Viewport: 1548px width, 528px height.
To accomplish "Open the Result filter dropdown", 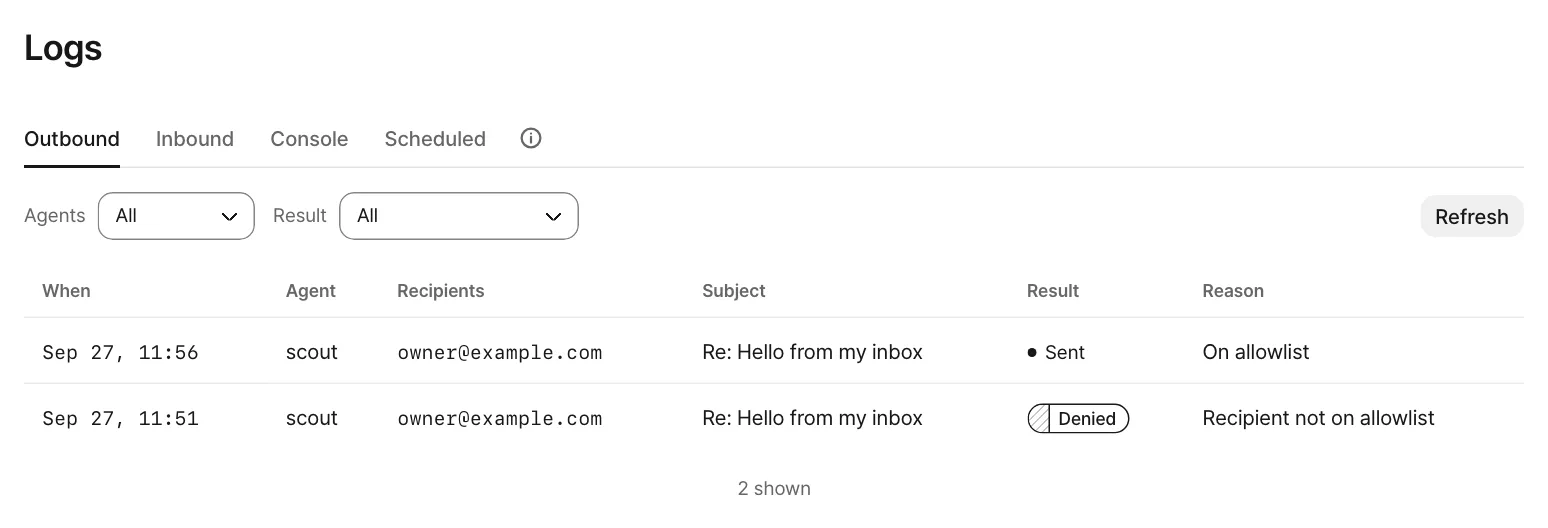I will (459, 216).
